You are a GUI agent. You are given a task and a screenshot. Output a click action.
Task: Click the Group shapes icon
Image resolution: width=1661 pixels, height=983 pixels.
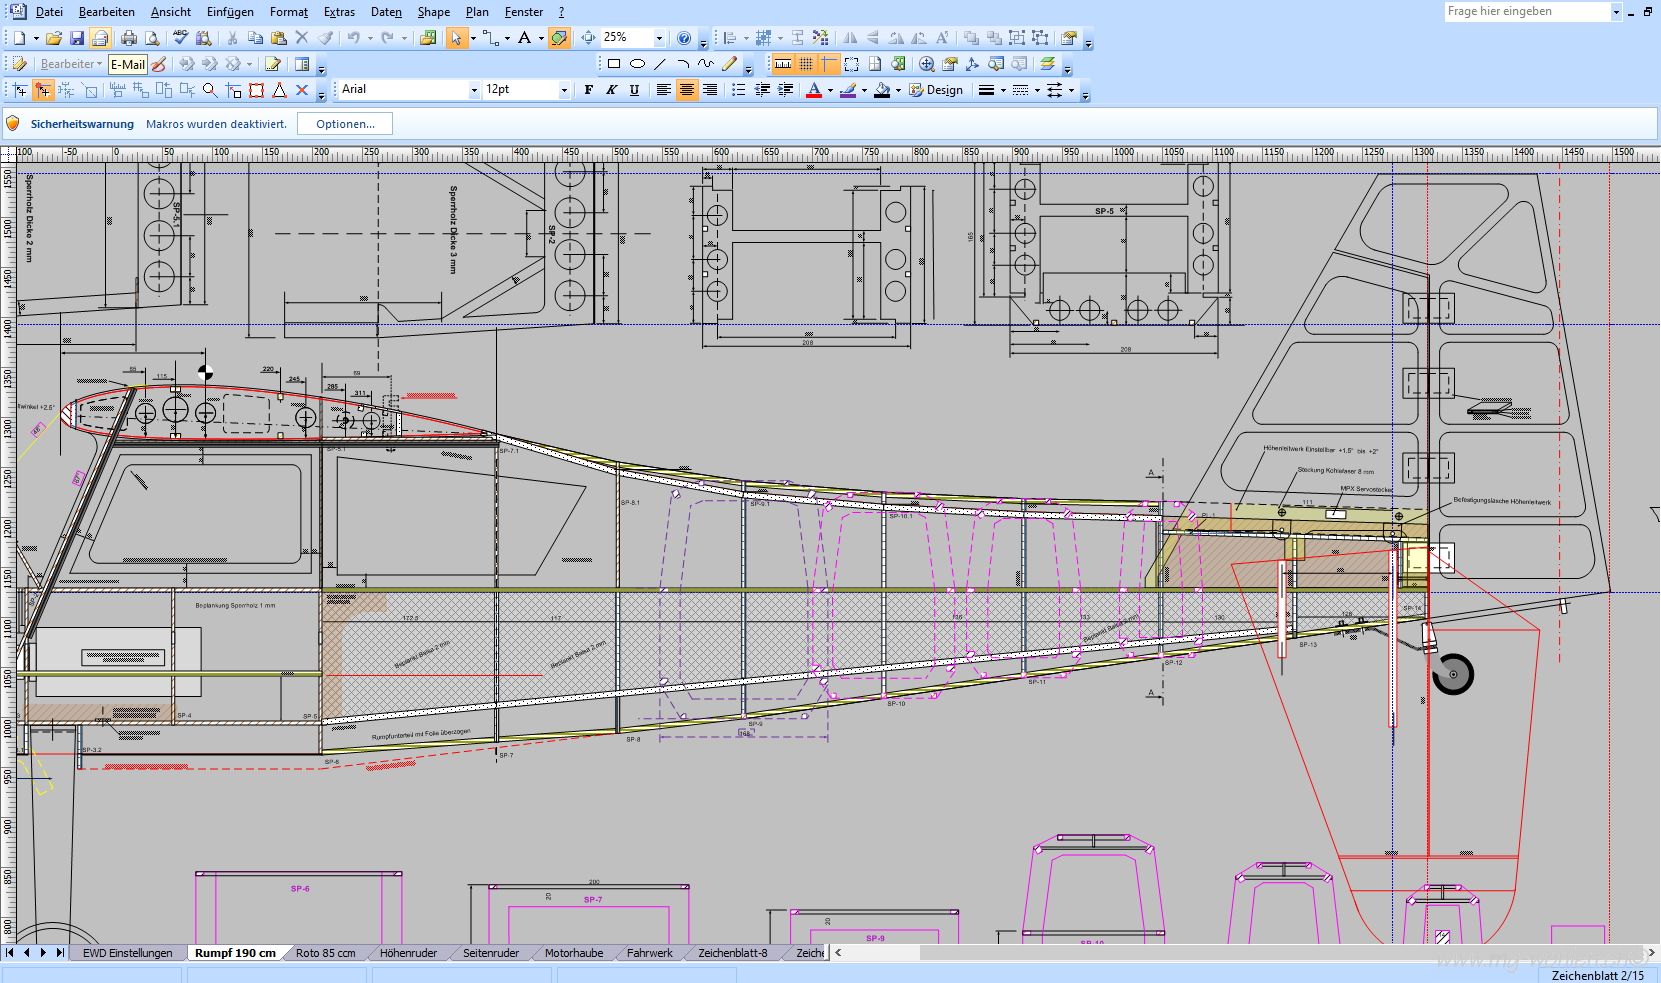click(1017, 38)
